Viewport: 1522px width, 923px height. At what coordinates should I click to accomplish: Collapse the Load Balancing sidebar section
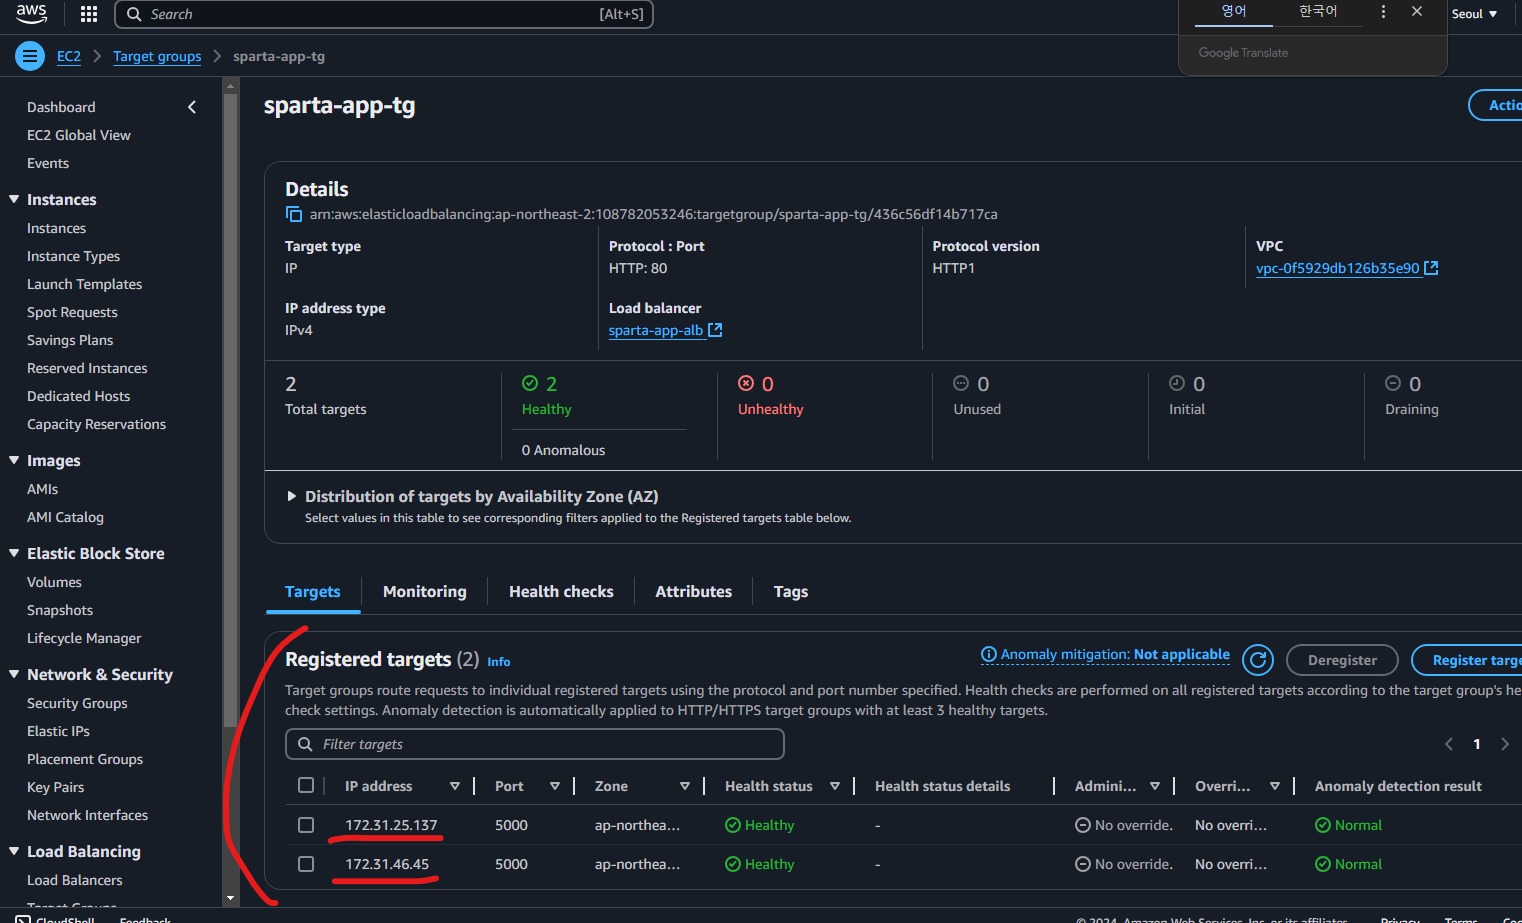(x=14, y=851)
